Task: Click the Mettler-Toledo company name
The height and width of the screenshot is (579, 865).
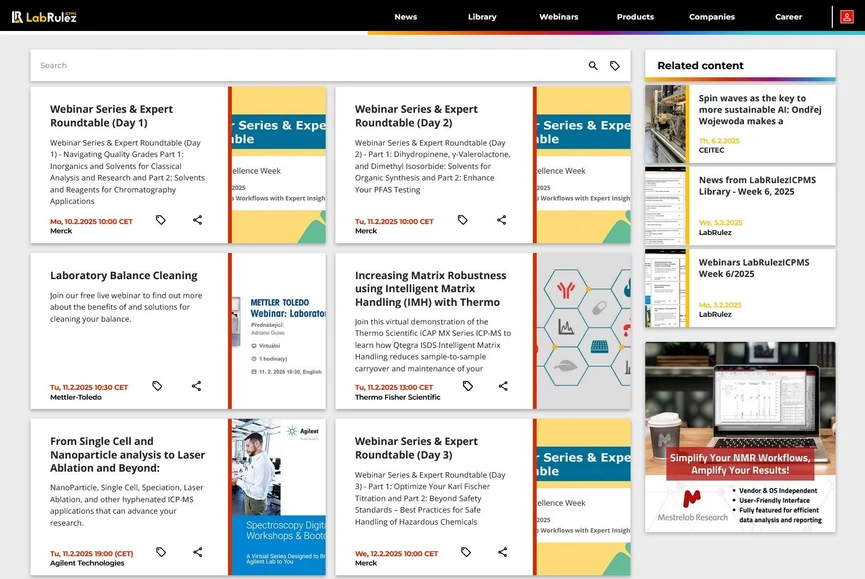Action: [x=76, y=397]
